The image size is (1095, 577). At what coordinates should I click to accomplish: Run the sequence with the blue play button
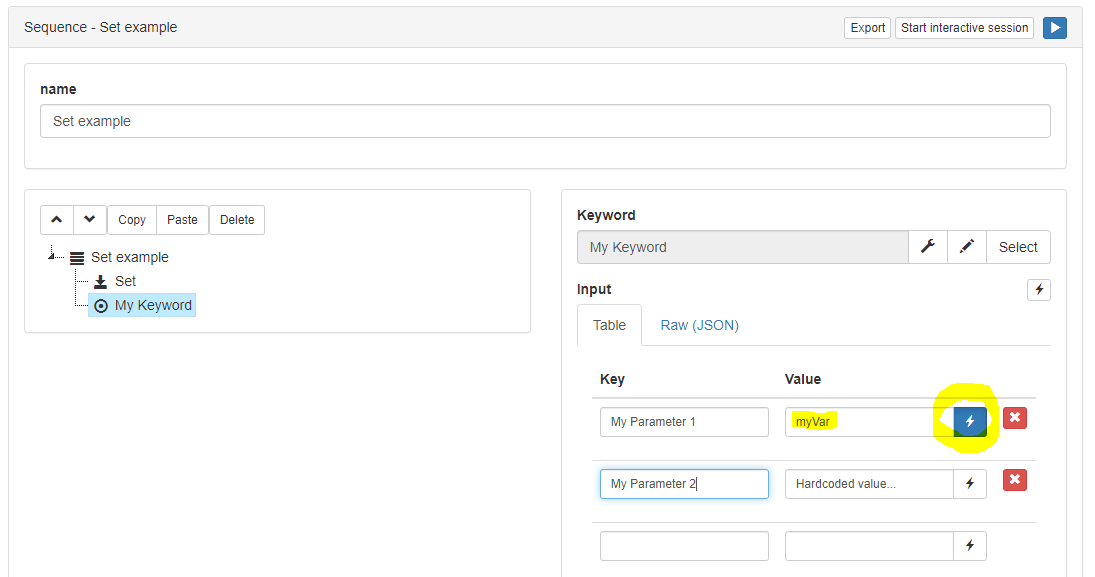tap(1054, 28)
